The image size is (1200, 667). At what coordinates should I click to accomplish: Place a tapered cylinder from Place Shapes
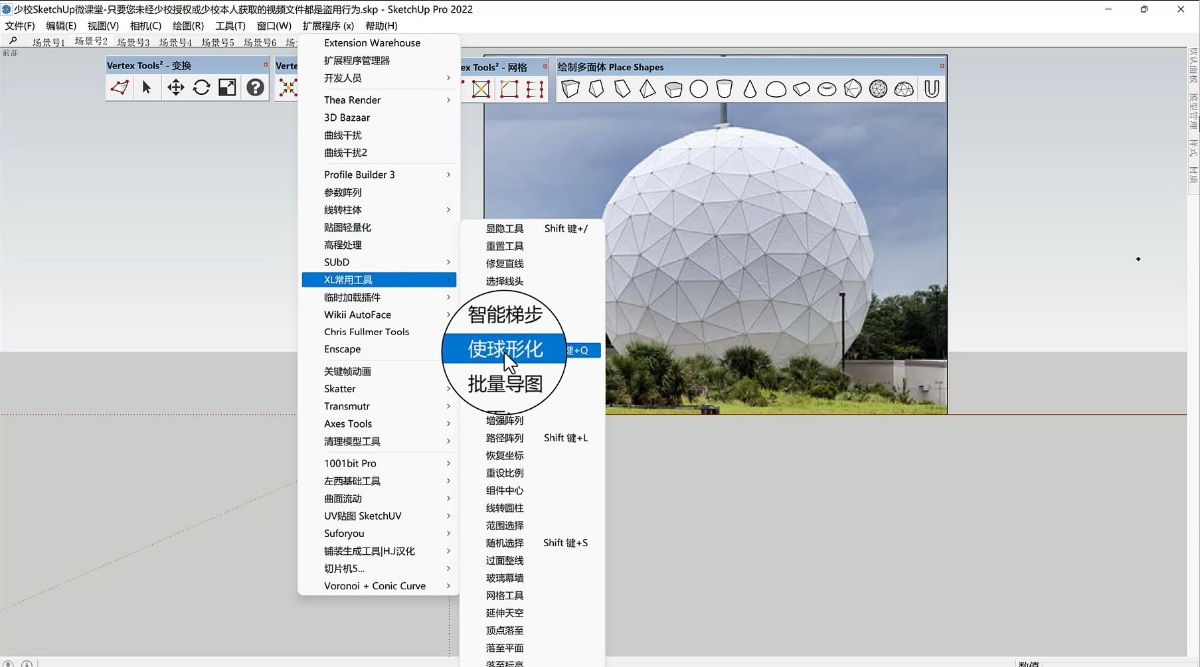click(x=725, y=89)
